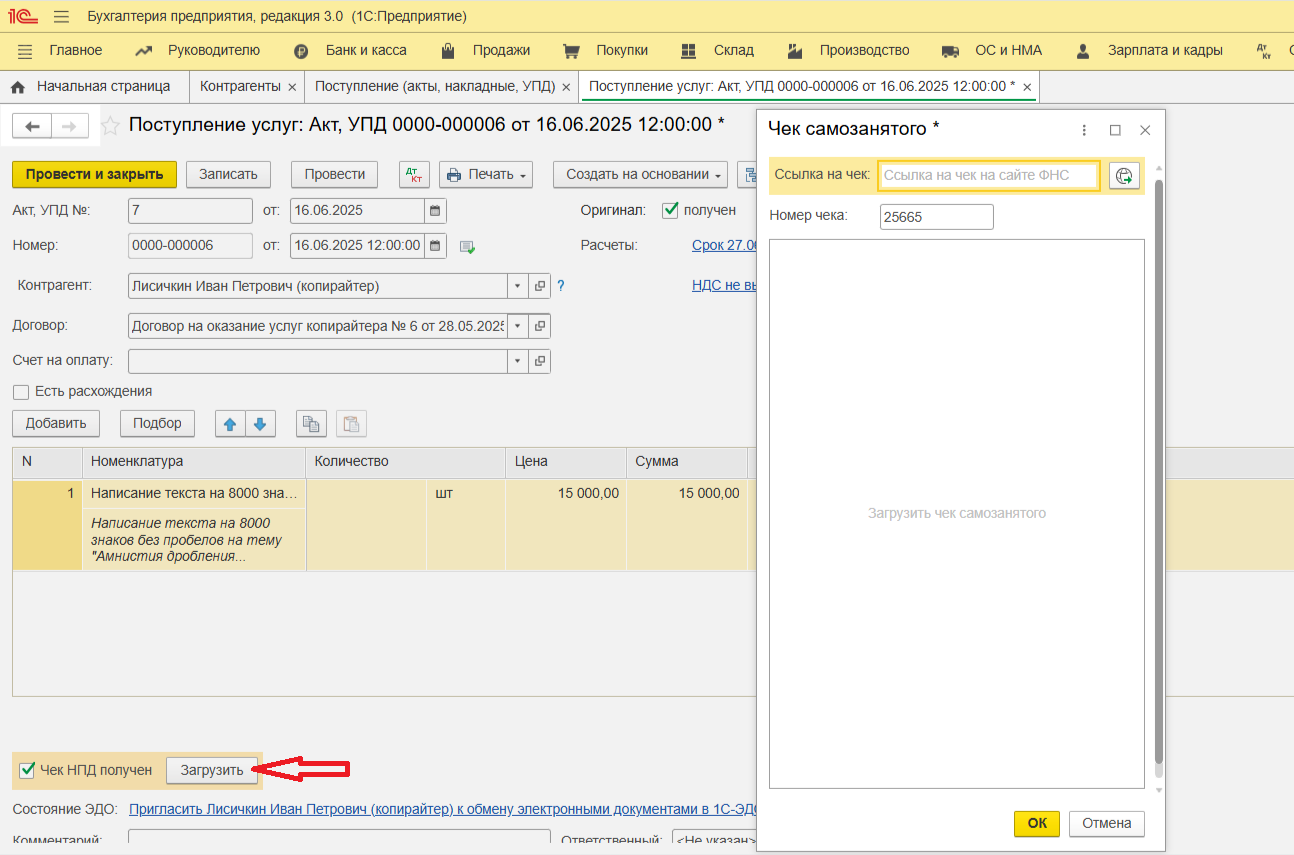Click the Загрузить button
1294x855 pixels.
[211, 770]
